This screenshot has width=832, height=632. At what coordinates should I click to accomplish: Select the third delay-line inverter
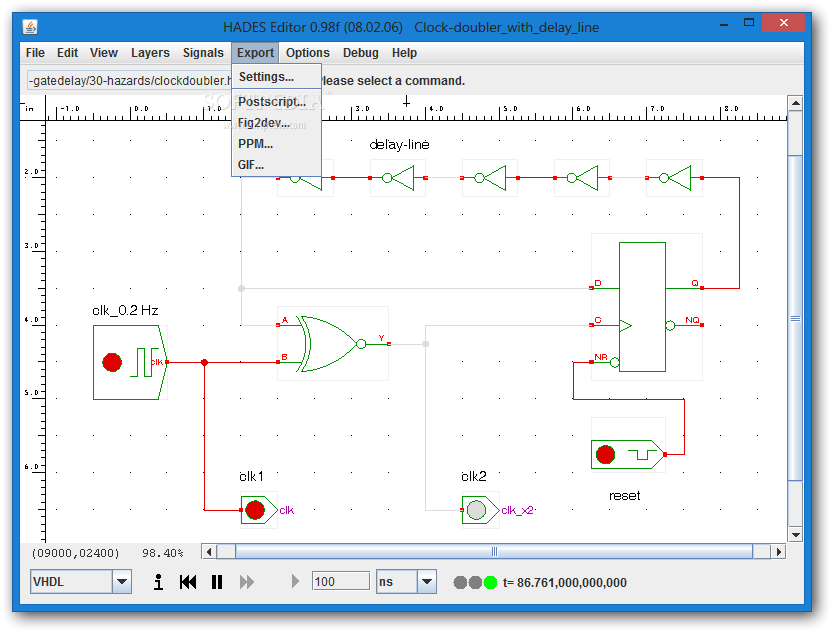coord(490,178)
